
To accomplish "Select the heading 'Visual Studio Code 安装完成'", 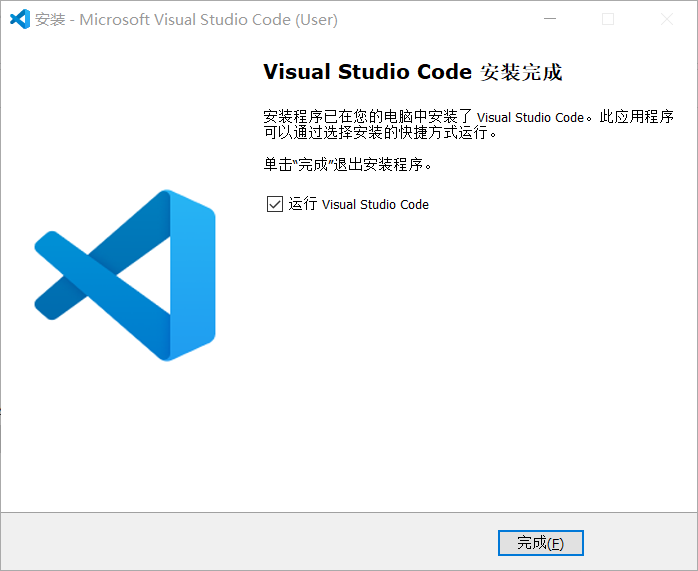I will point(413,72).
